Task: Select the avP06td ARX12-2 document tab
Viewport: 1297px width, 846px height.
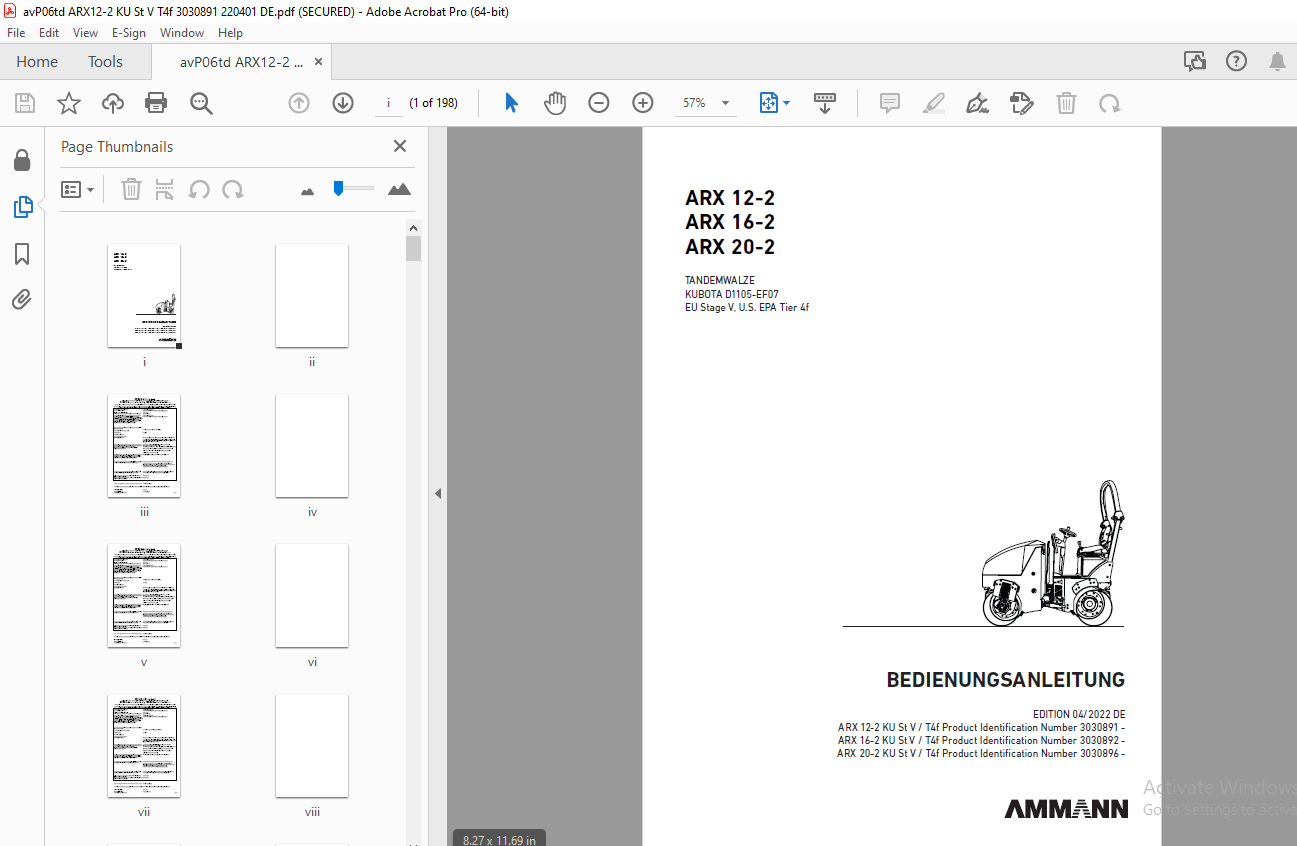Action: 241,62
